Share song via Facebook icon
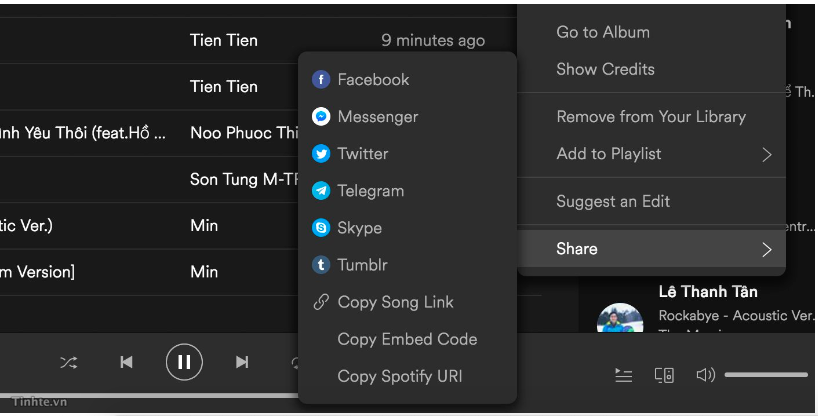Viewport: 818px width, 416px height. point(321,79)
